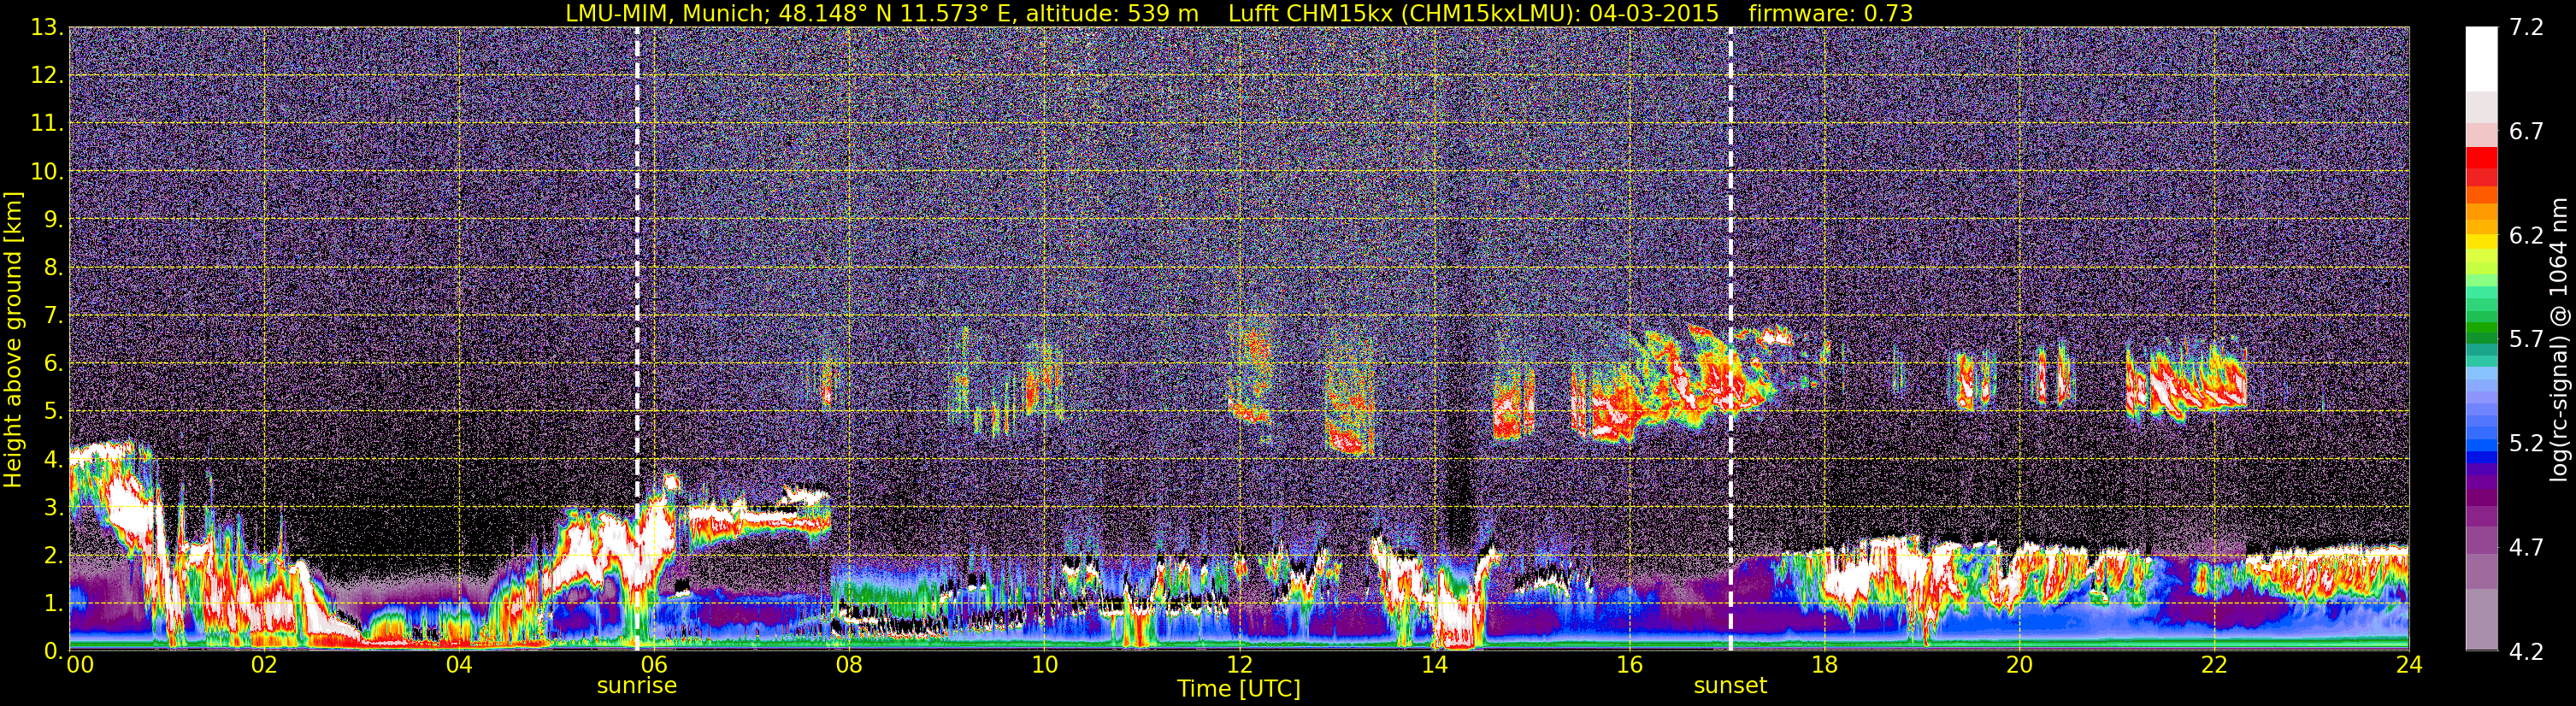2576x706 pixels.
Task: Click the colorbar value '4.2'
Action: 2526,652
